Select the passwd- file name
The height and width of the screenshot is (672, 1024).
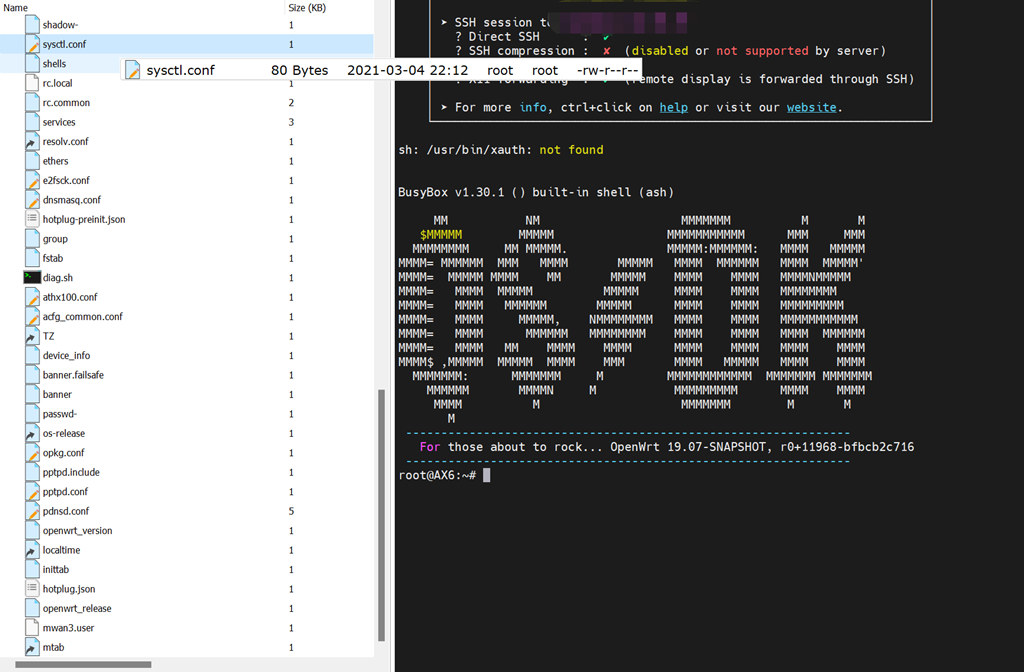pyautogui.click(x=60, y=414)
